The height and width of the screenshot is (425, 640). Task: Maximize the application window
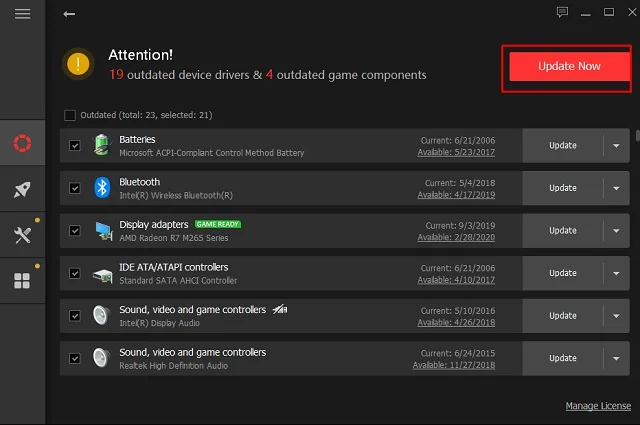609,12
